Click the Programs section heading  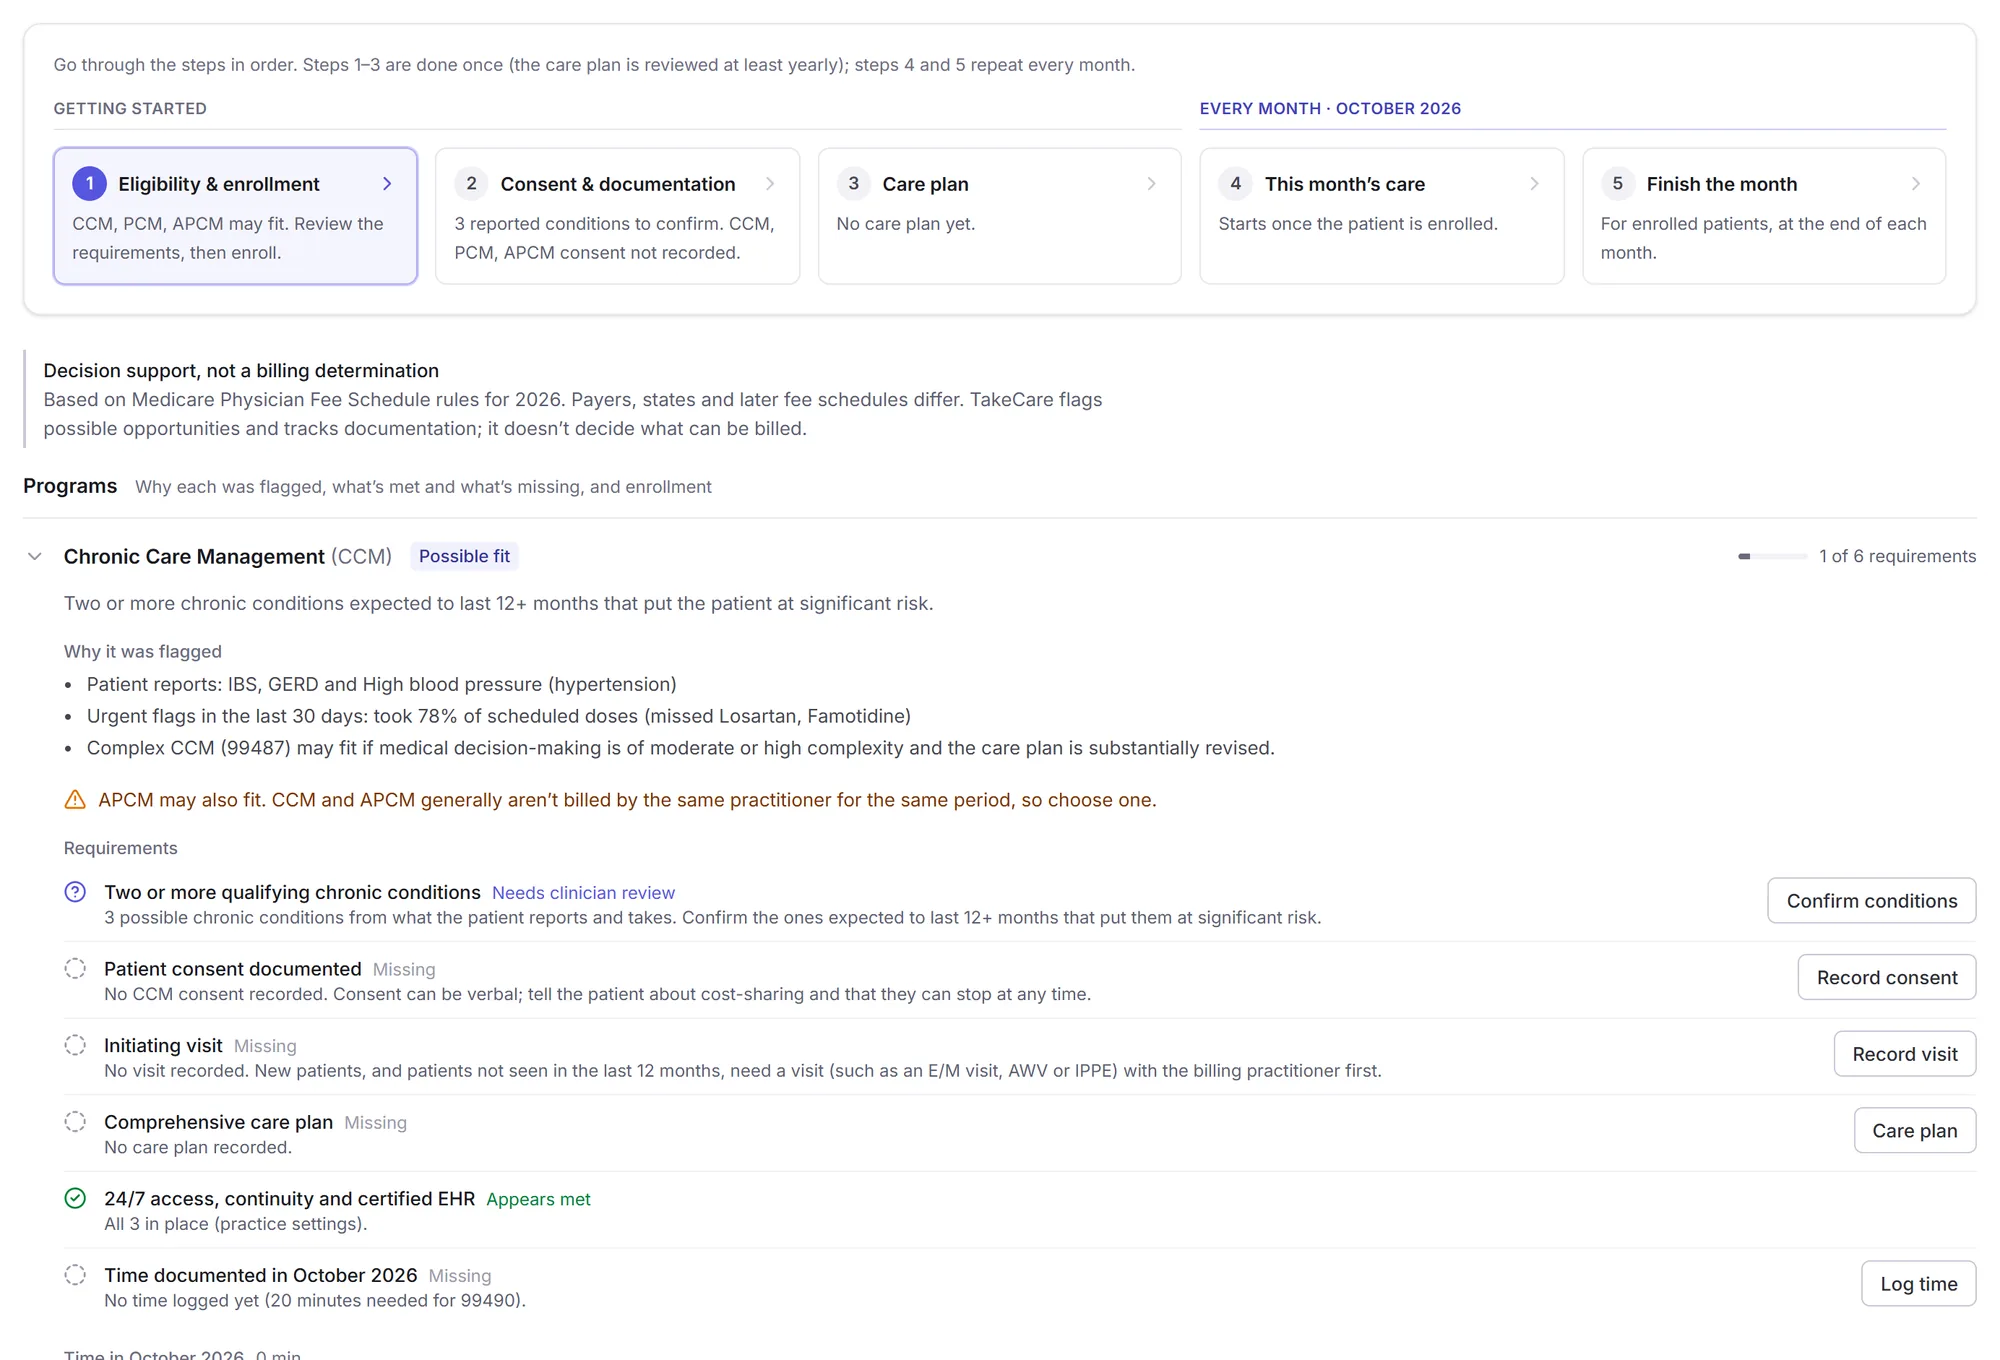pyautogui.click(x=70, y=486)
